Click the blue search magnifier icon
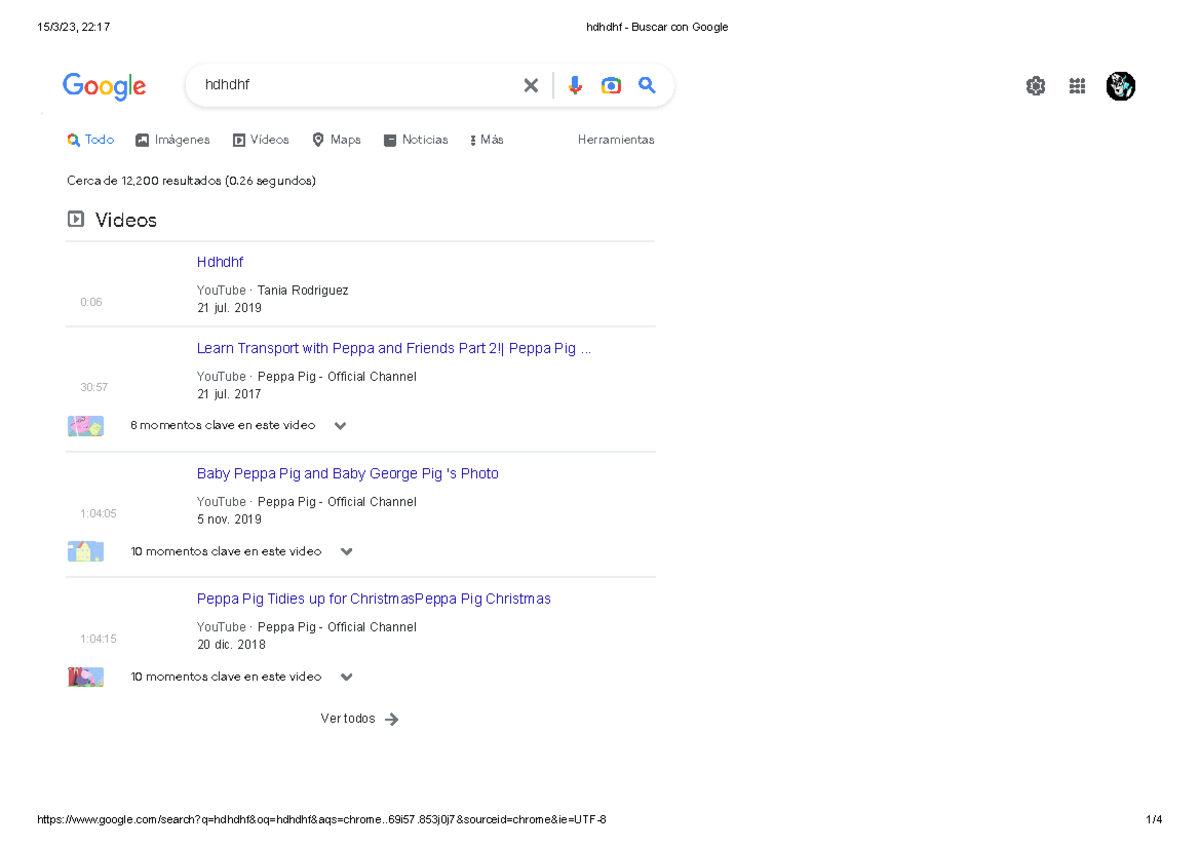 pos(647,85)
